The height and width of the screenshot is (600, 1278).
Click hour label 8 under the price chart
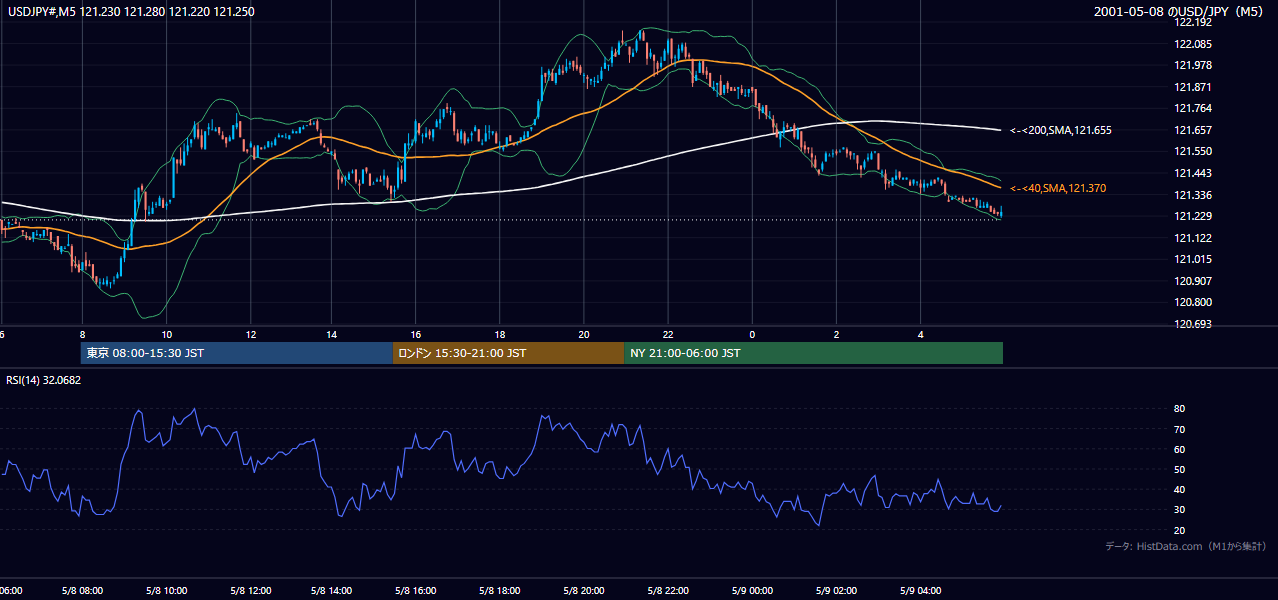(x=83, y=335)
